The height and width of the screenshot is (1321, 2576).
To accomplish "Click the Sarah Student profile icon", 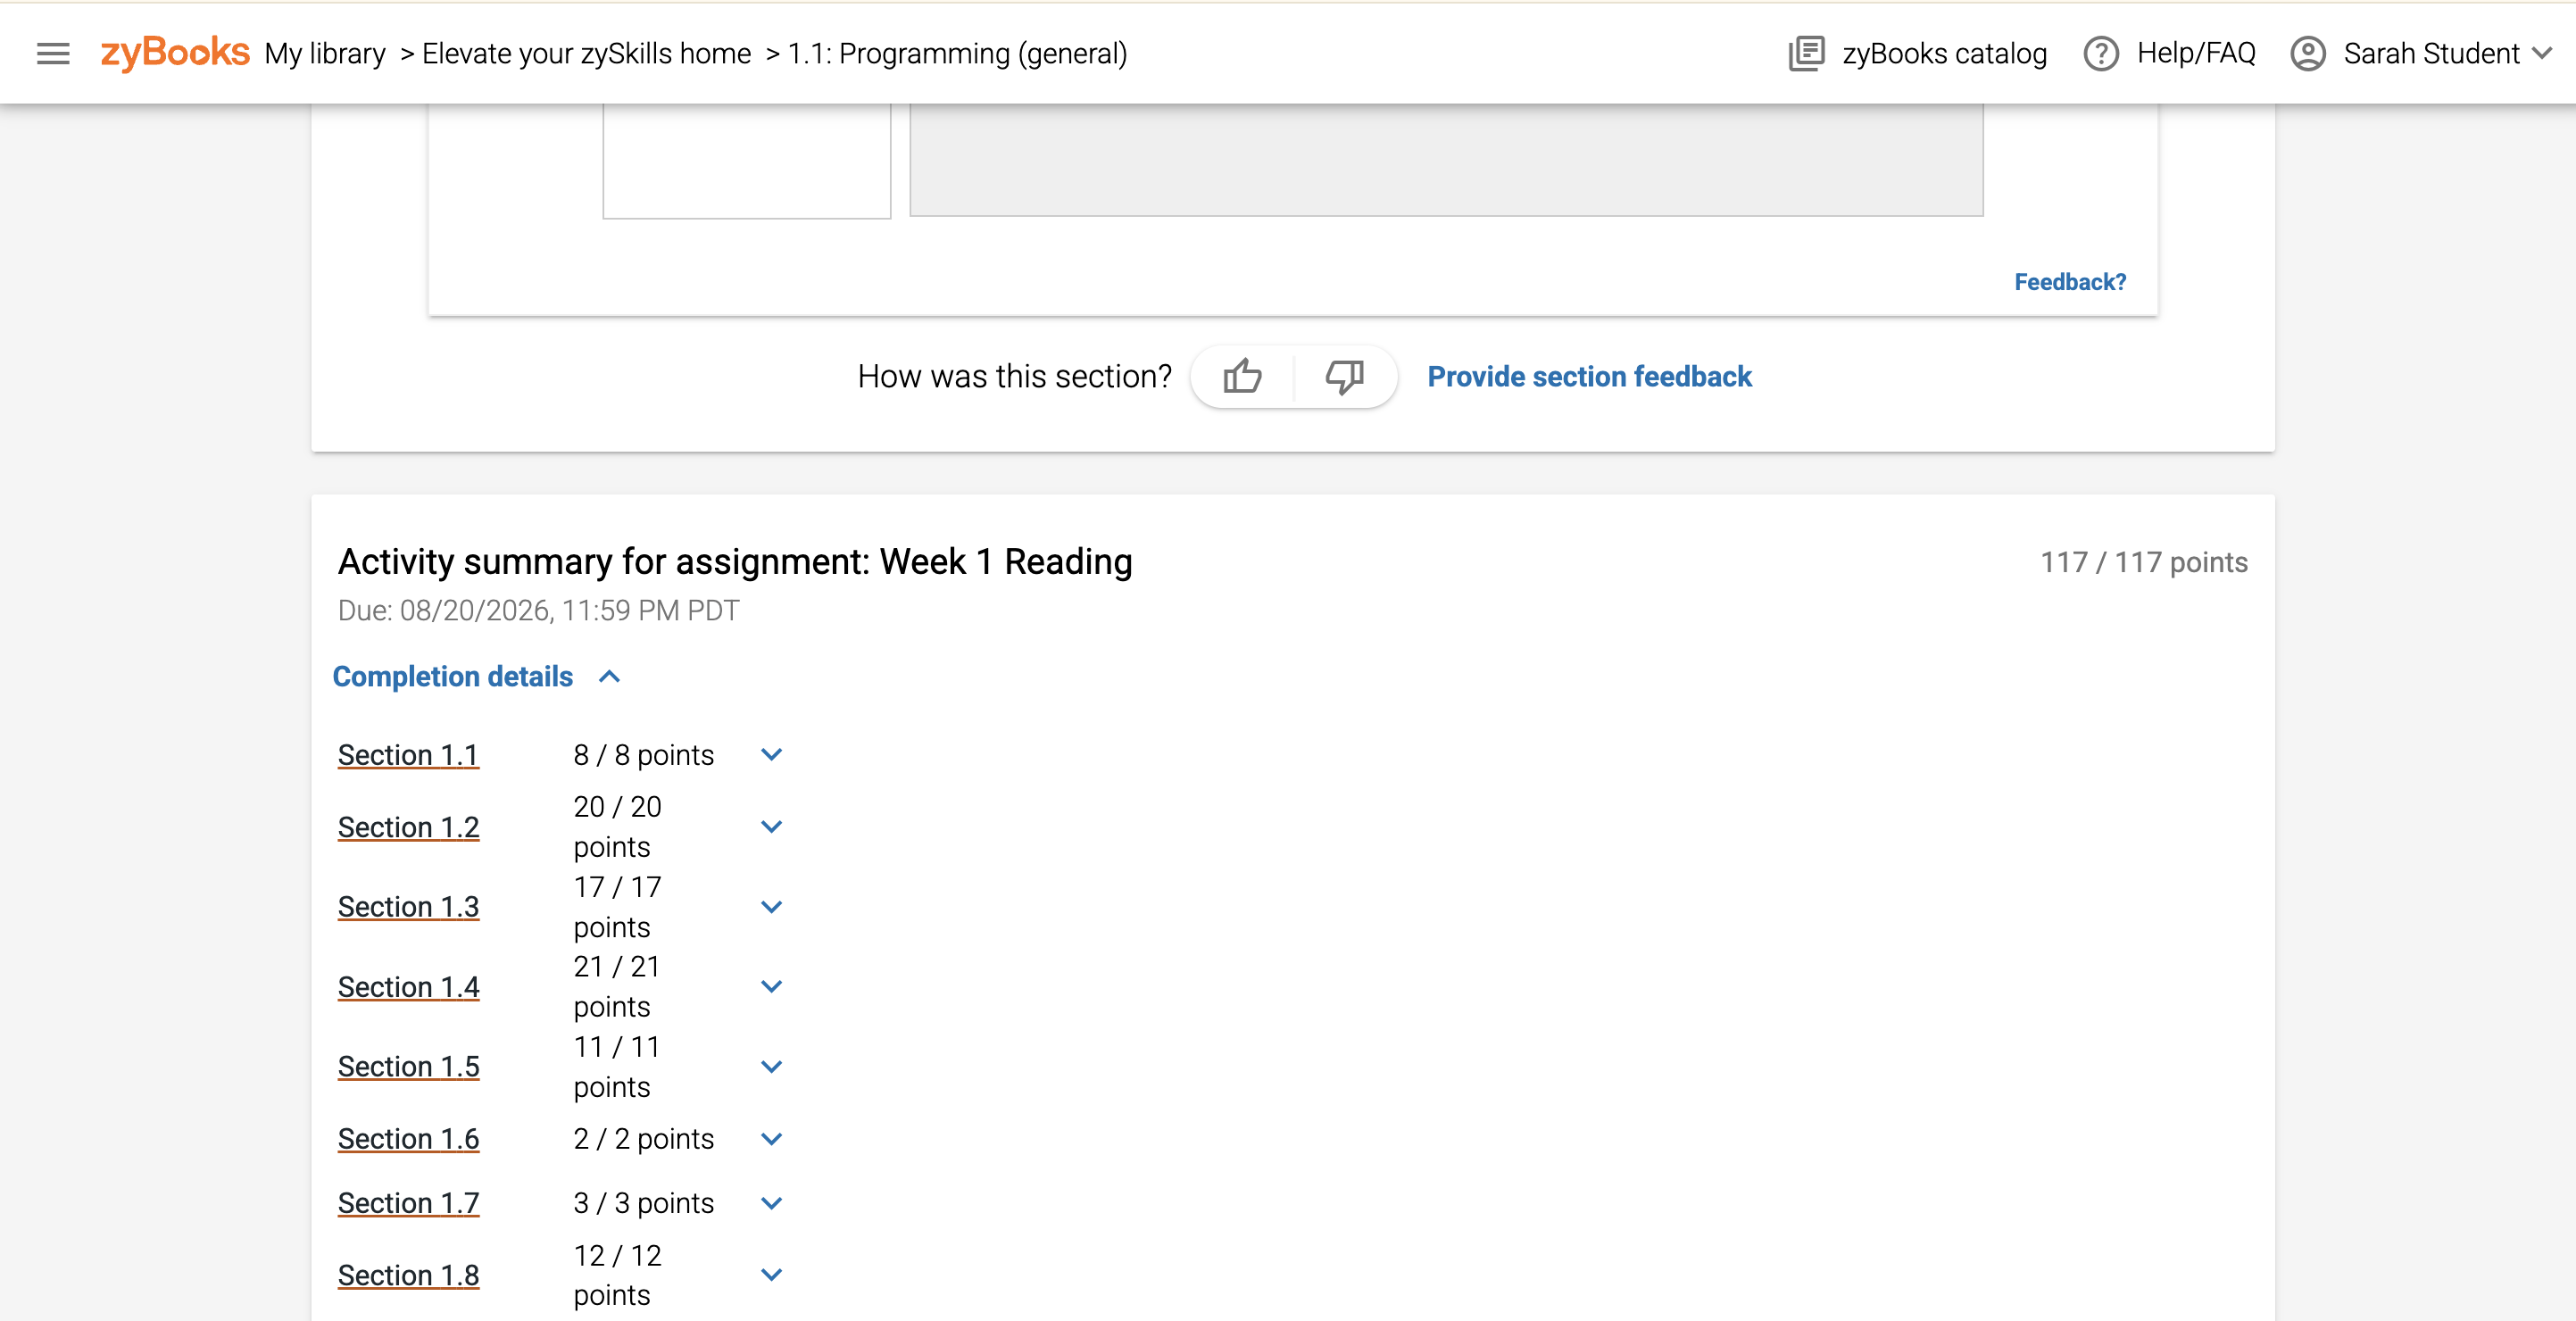I will click(x=2307, y=53).
